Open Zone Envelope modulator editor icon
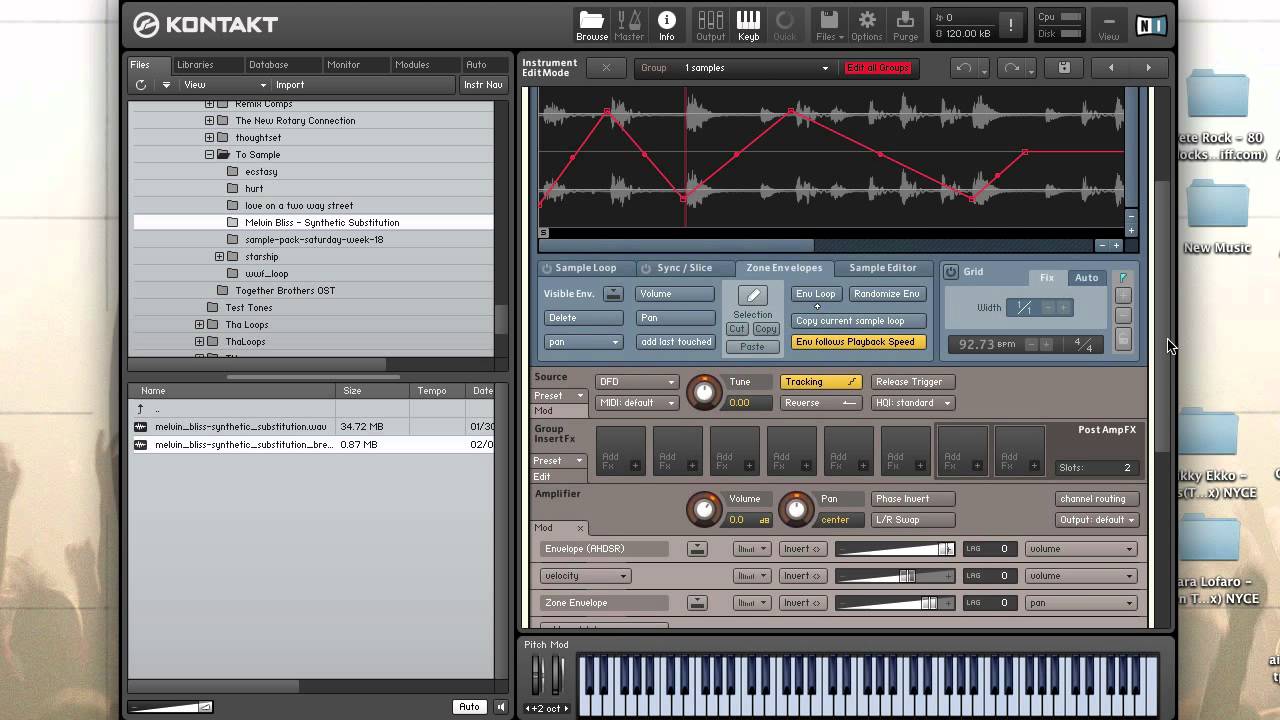This screenshot has height=720, width=1280. [x=697, y=603]
